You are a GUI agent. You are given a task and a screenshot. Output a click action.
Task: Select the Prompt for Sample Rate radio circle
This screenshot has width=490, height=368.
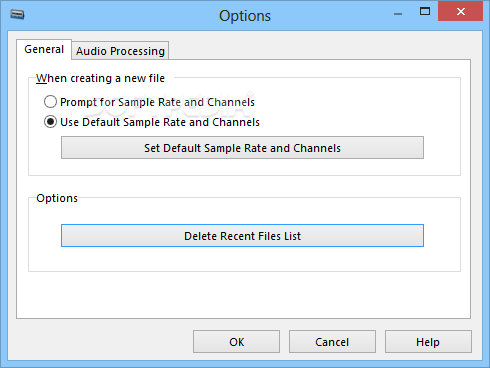click(50, 102)
